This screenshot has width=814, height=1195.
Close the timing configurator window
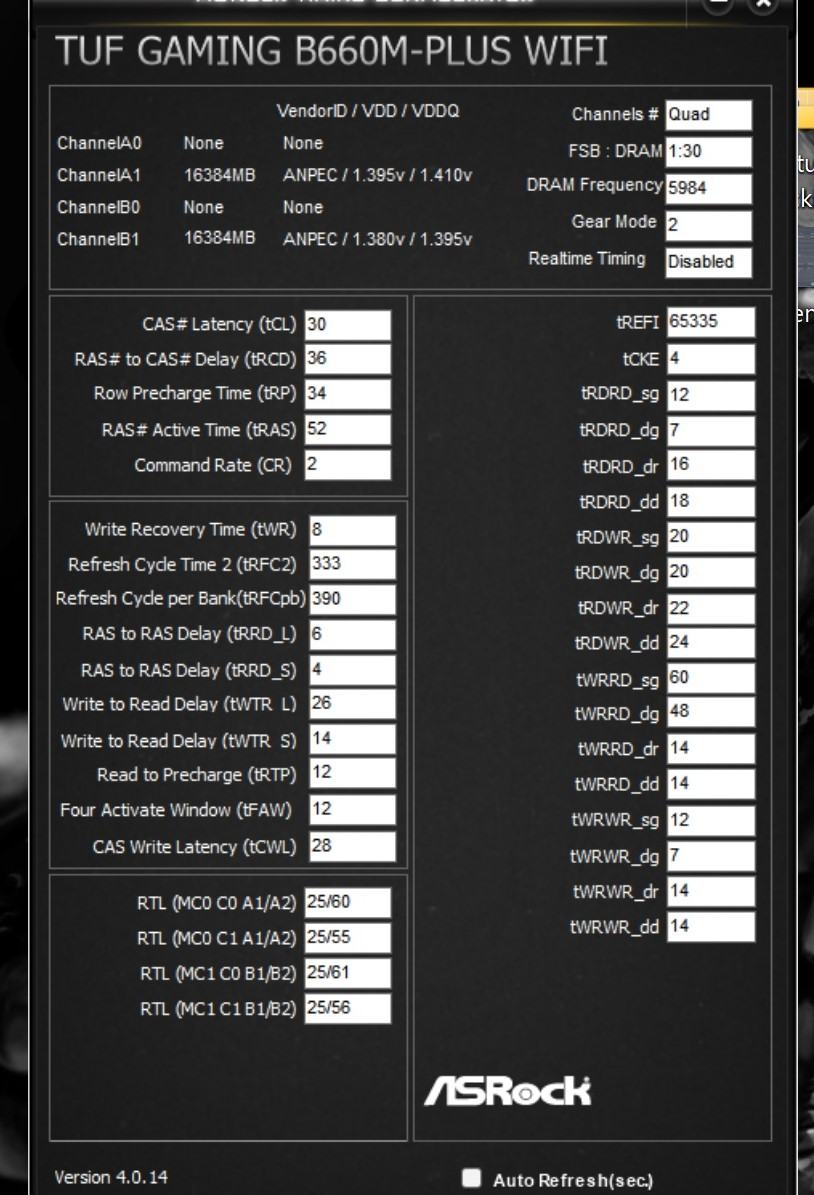pyautogui.click(x=763, y=5)
